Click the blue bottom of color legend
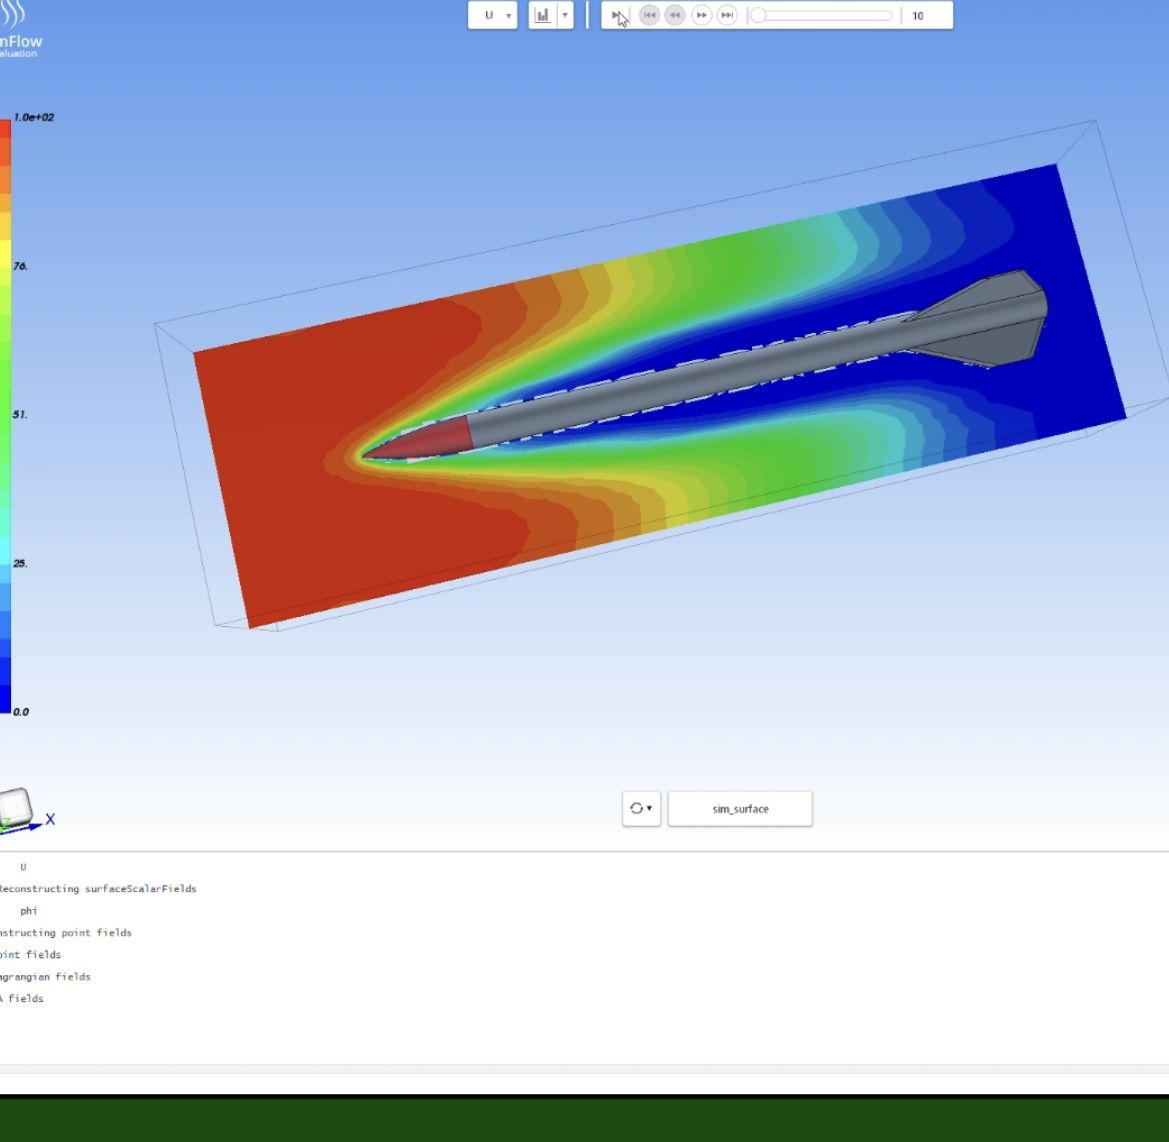The height and width of the screenshot is (1142, 1169). [5, 698]
